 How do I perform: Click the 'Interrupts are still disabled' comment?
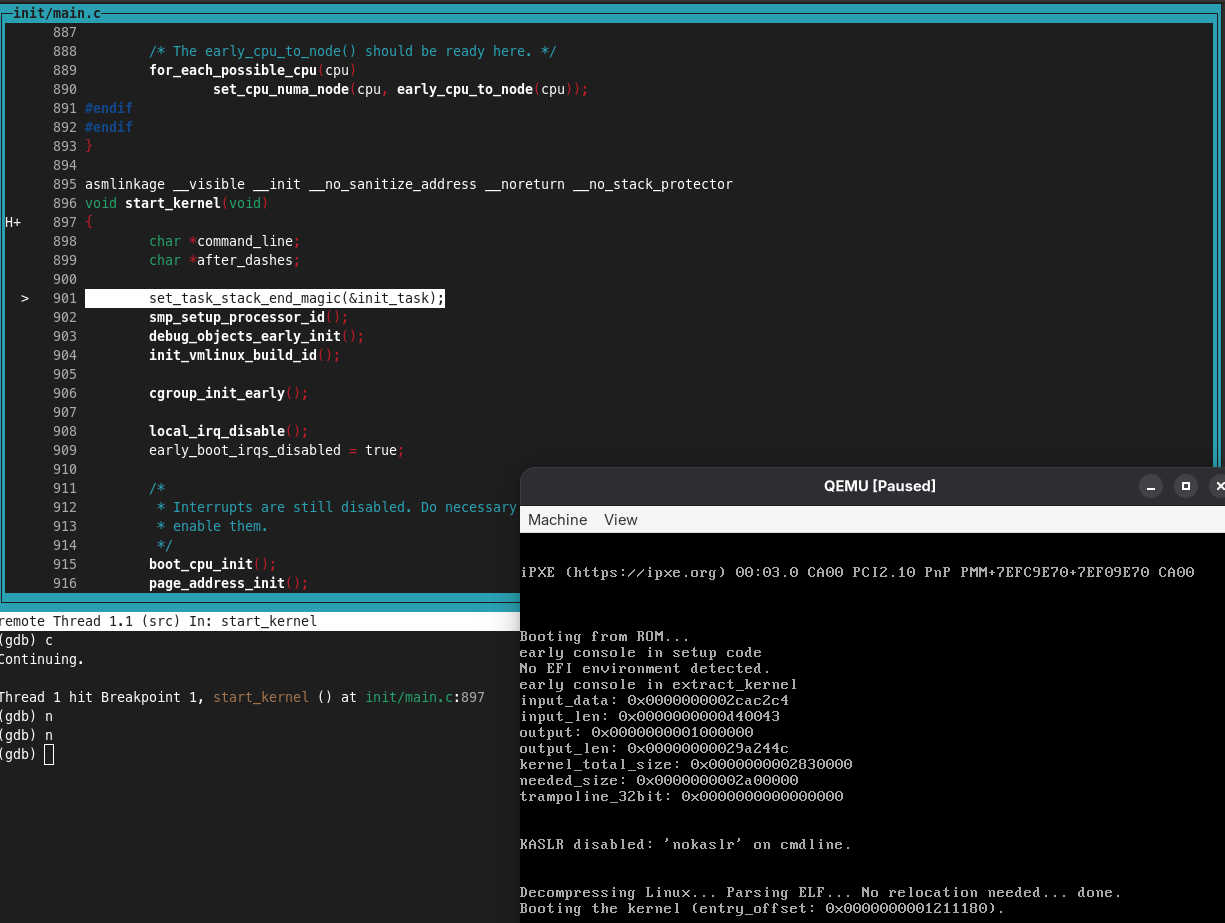(x=337, y=507)
